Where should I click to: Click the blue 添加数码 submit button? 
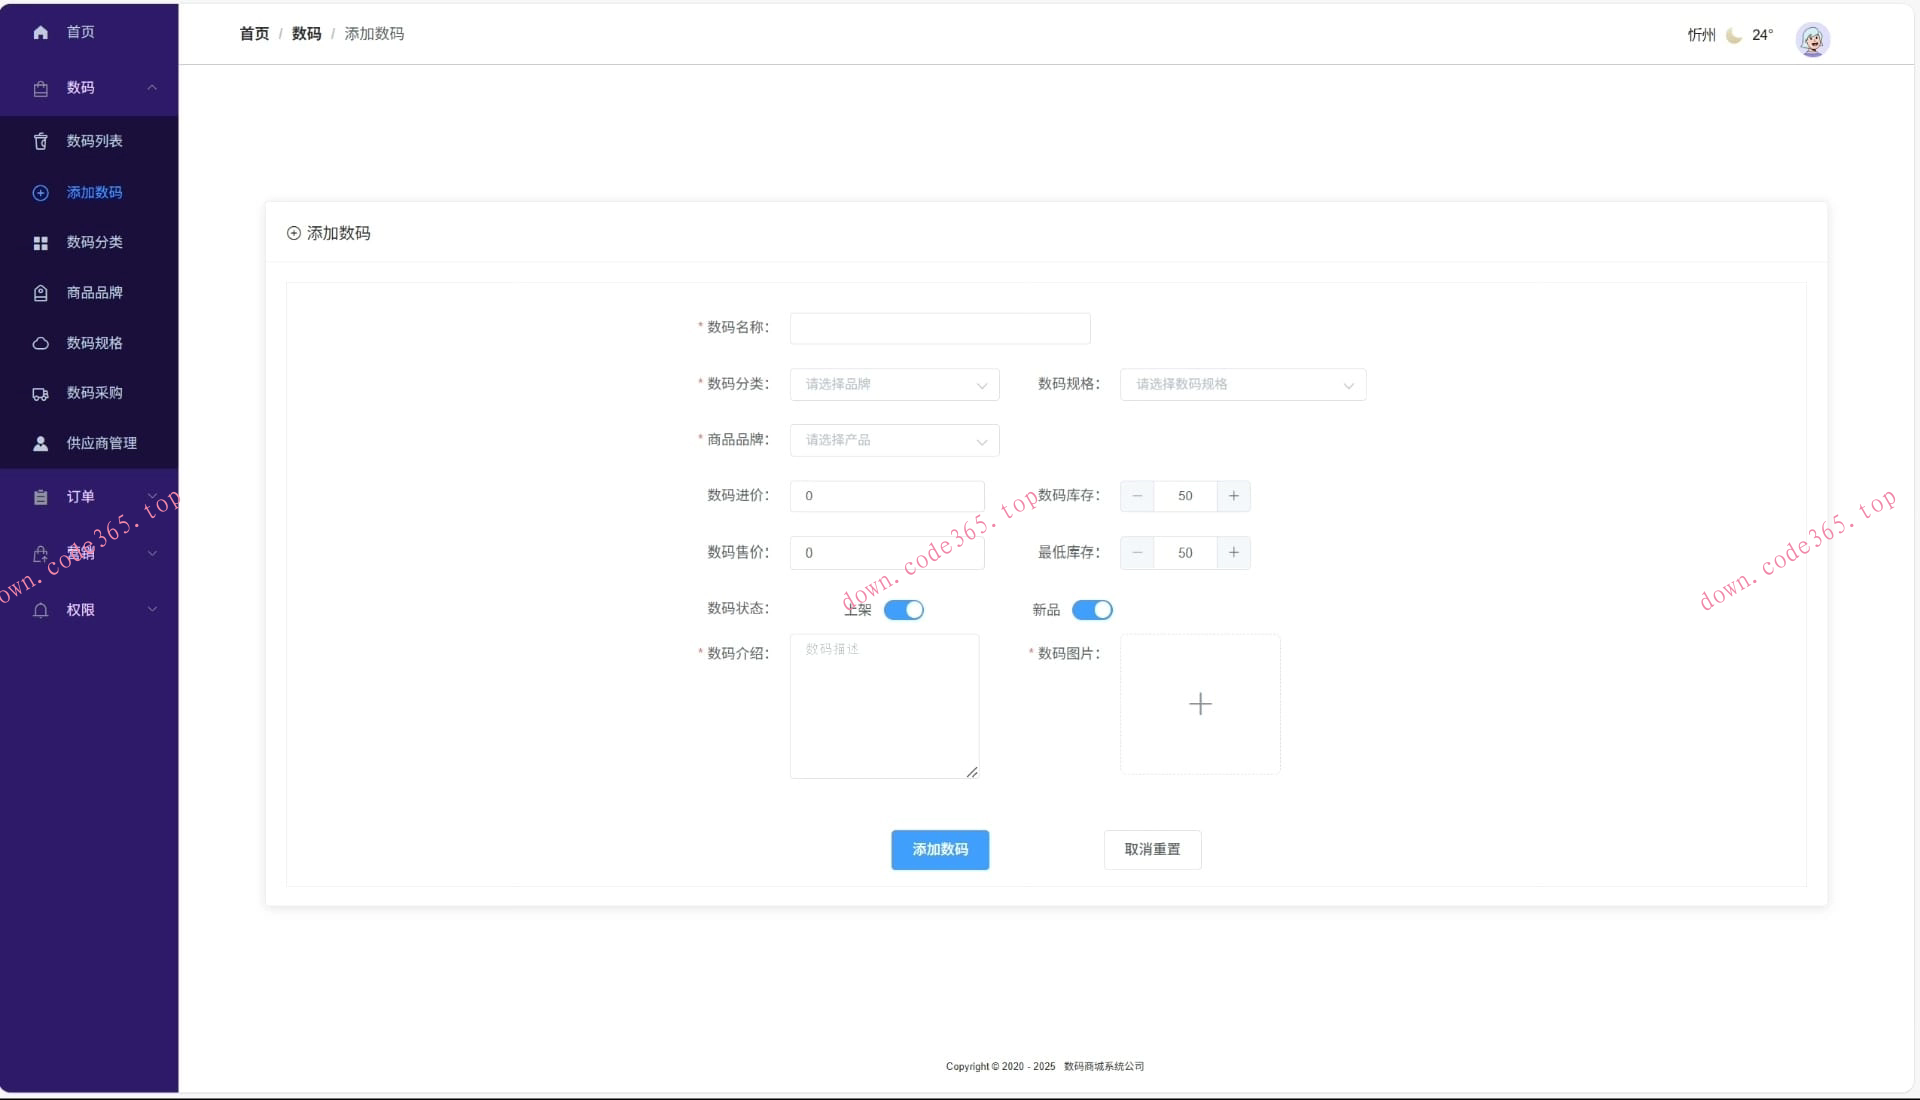tap(939, 850)
